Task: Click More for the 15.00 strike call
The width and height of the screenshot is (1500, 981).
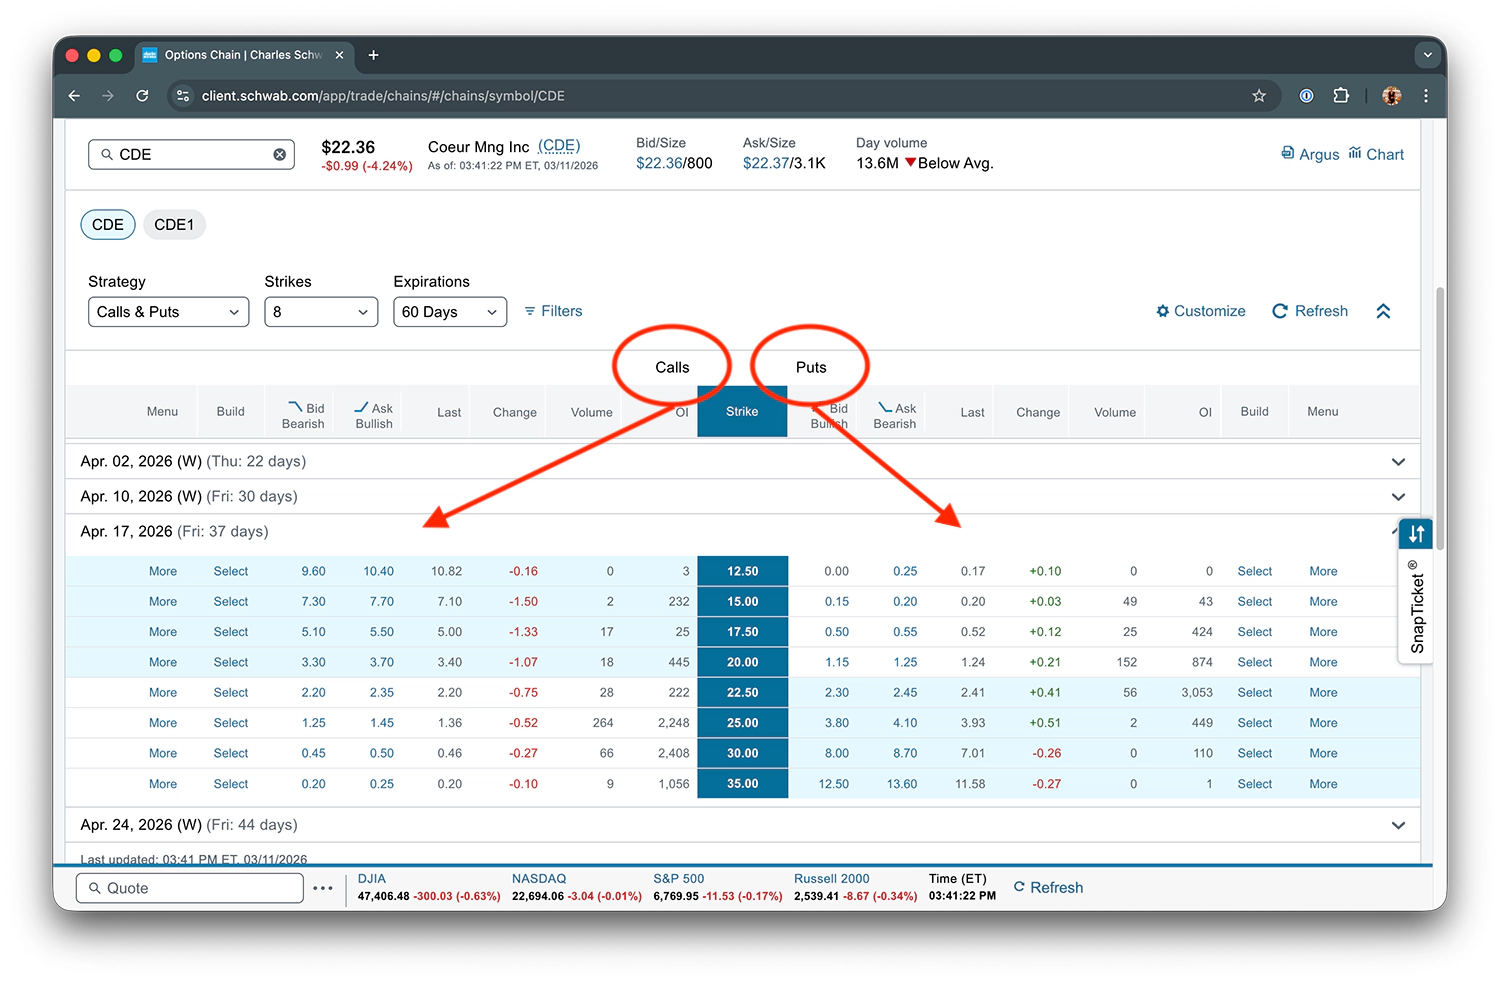Action: click(163, 602)
